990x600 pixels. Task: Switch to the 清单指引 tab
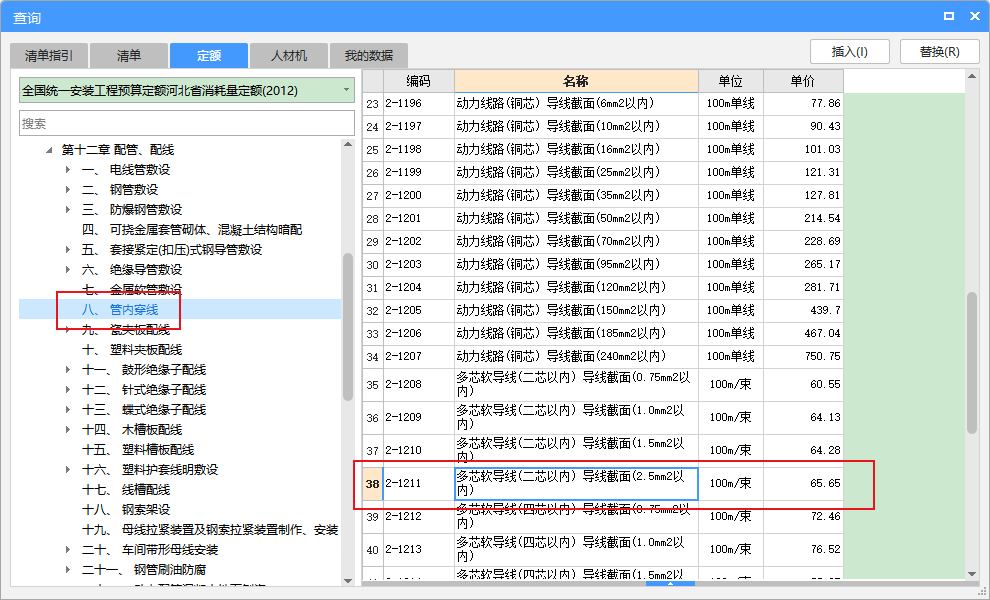[49, 56]
